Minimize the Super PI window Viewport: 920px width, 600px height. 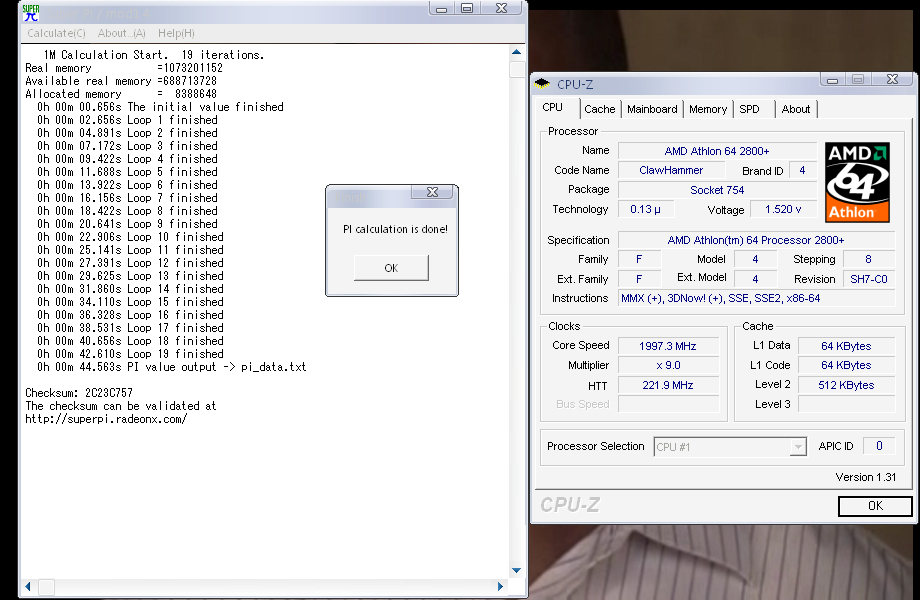(442, 8)
